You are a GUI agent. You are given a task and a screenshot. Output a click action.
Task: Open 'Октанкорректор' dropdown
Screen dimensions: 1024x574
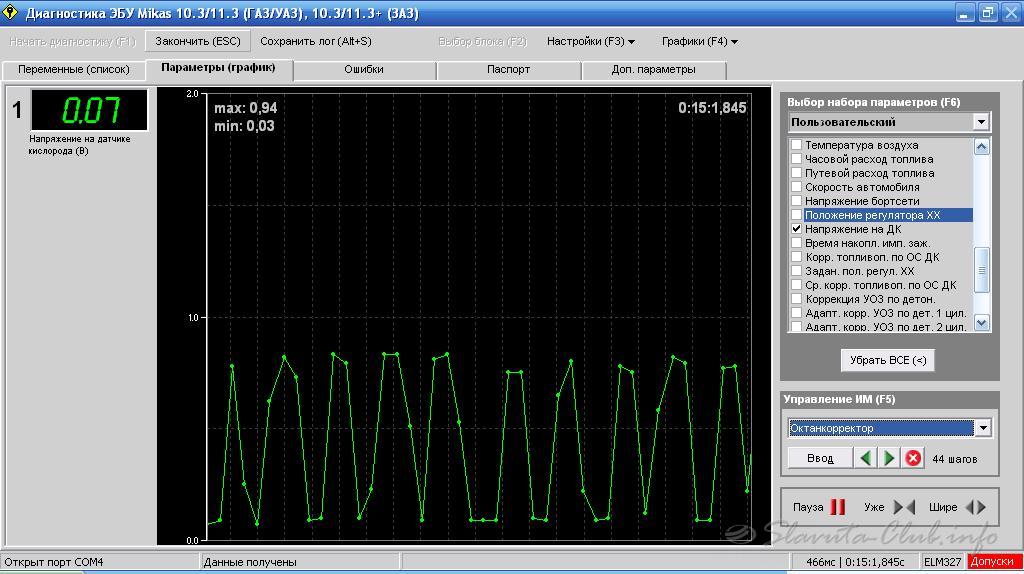983,428
